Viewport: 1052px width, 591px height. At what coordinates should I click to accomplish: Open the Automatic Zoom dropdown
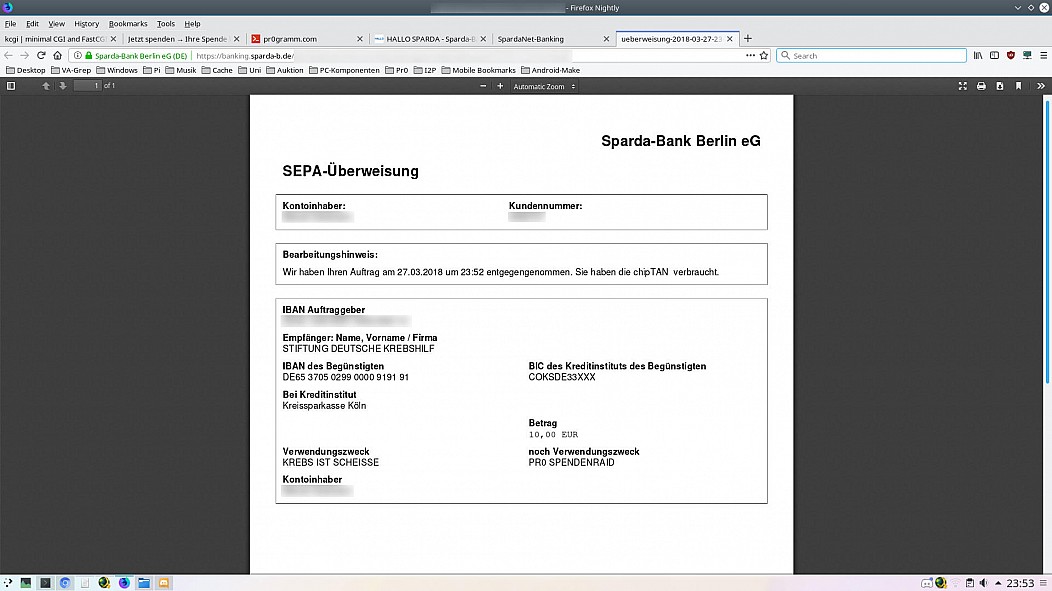tap(544, 87)
